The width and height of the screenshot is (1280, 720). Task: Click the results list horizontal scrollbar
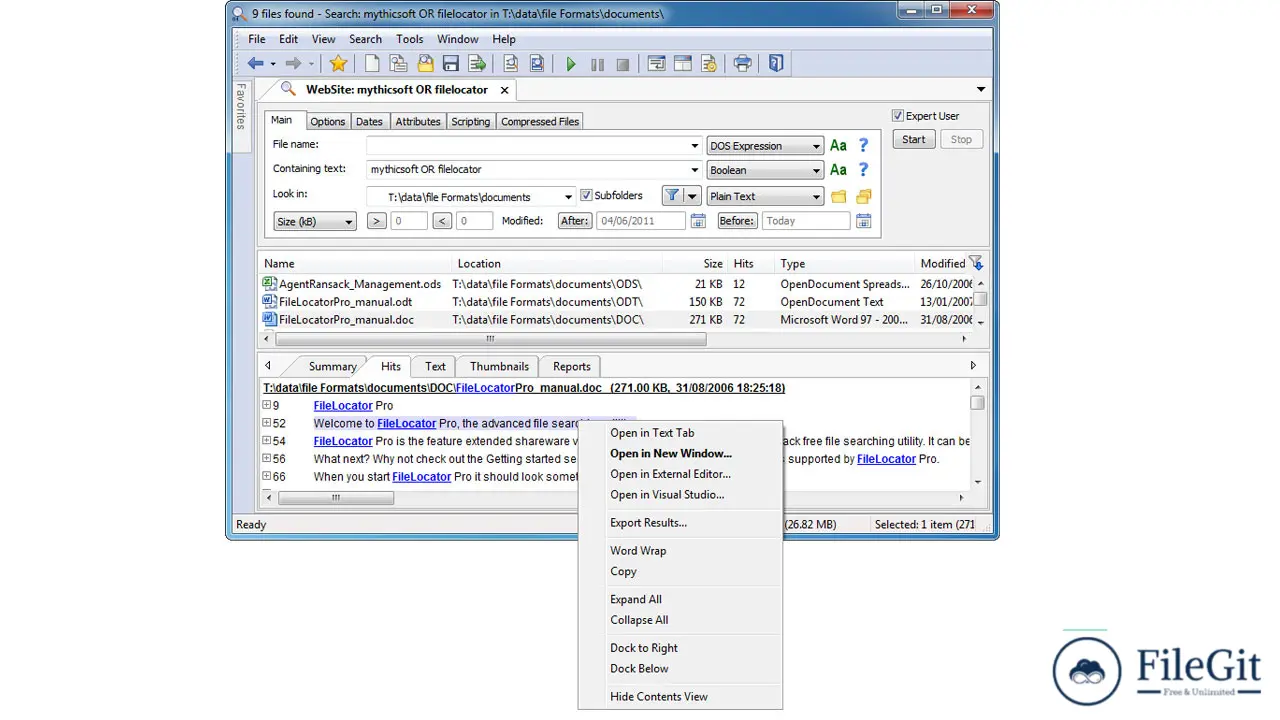[x=490, y=339]
